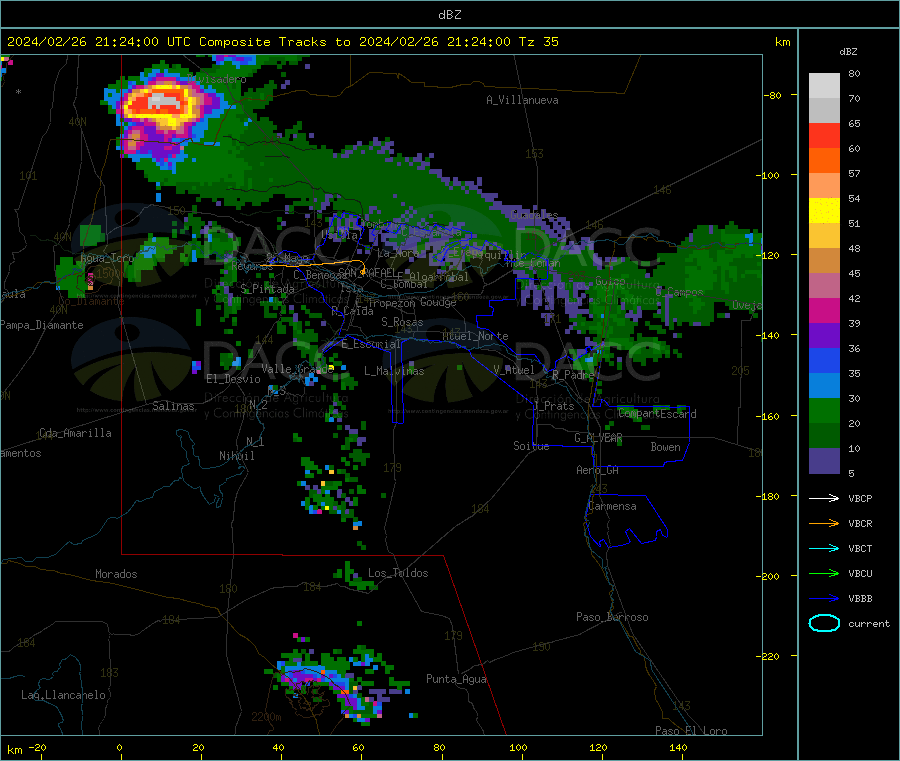This screenshot has height=761, width=900.
Task: Select the magenta 39-42 dBZ legend swatch
Action: pyautogui.click(x=824, y=310)
